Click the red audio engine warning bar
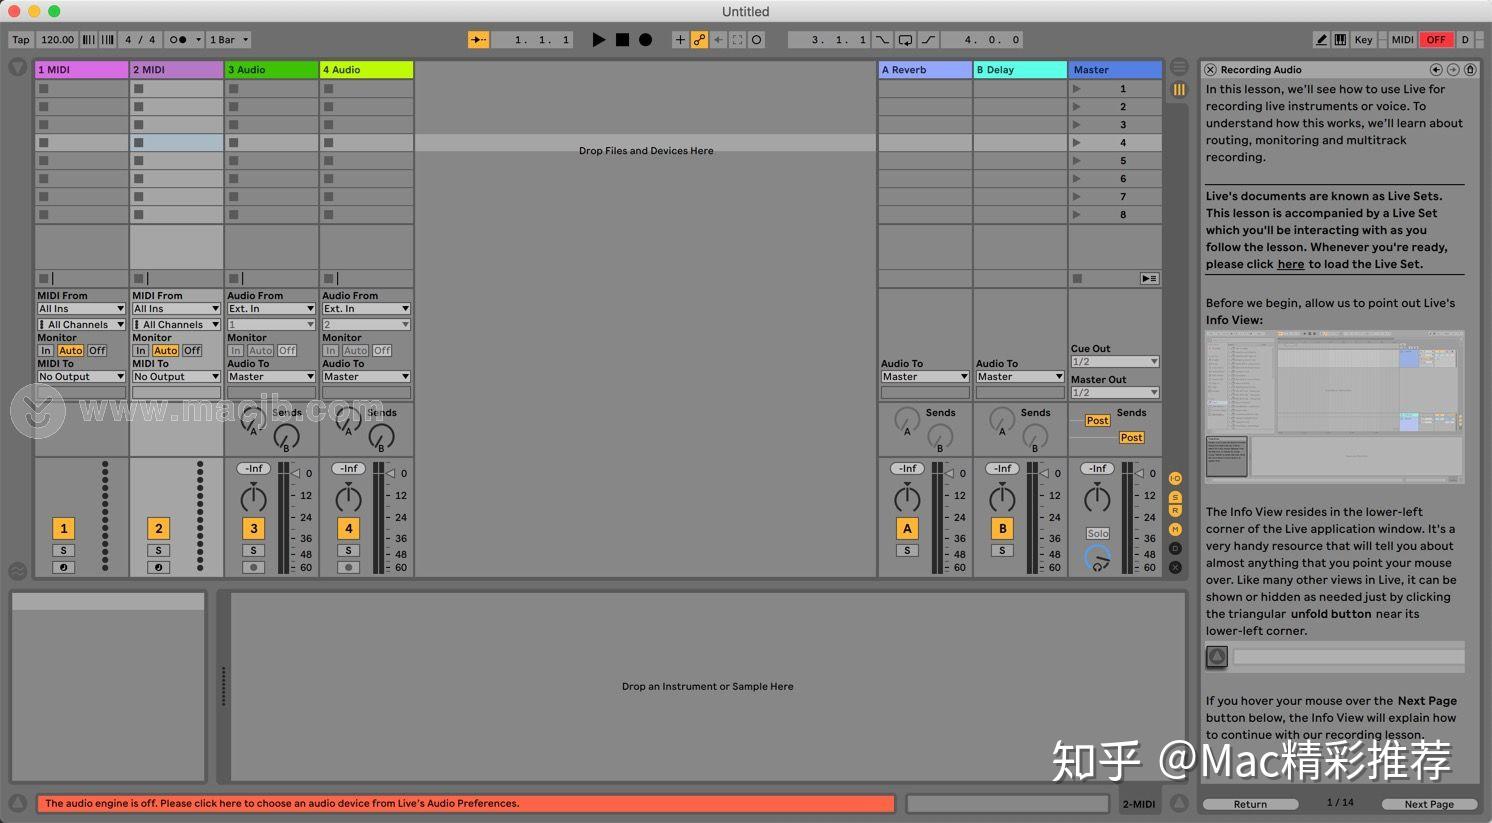The width and height of the screenshot is (1492, 823). (x=465, y=803)
